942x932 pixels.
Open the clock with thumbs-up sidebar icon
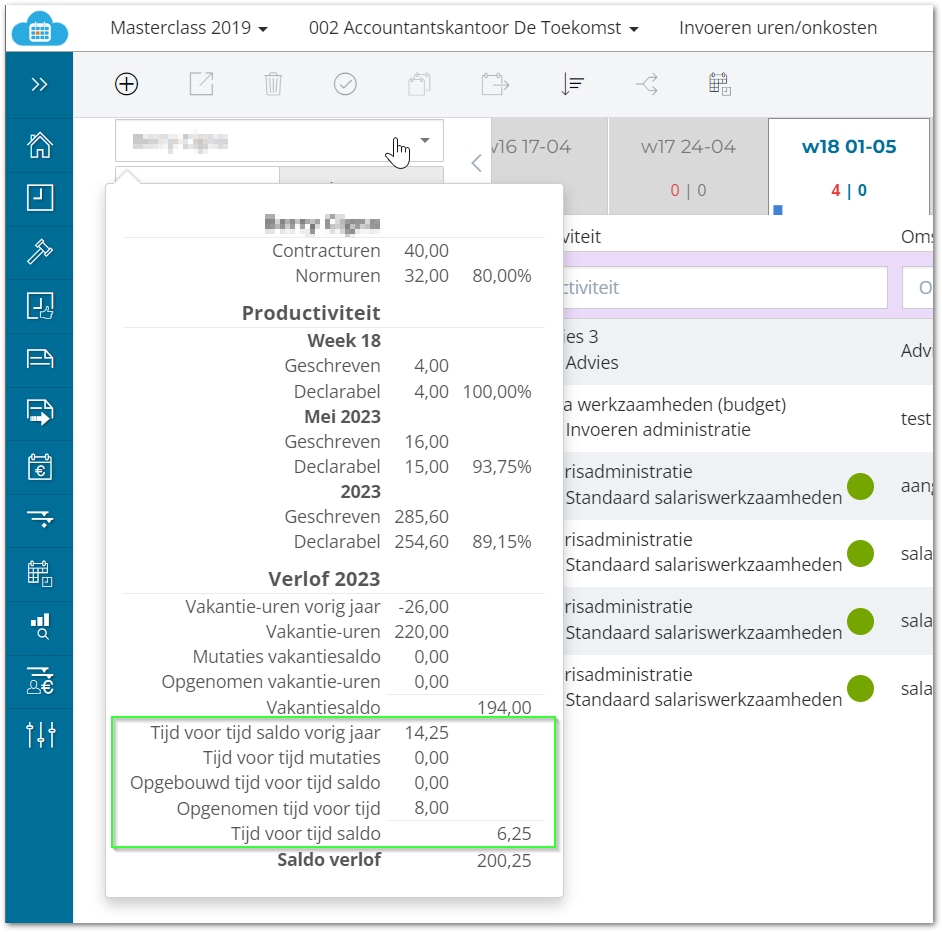pos(39,305)
